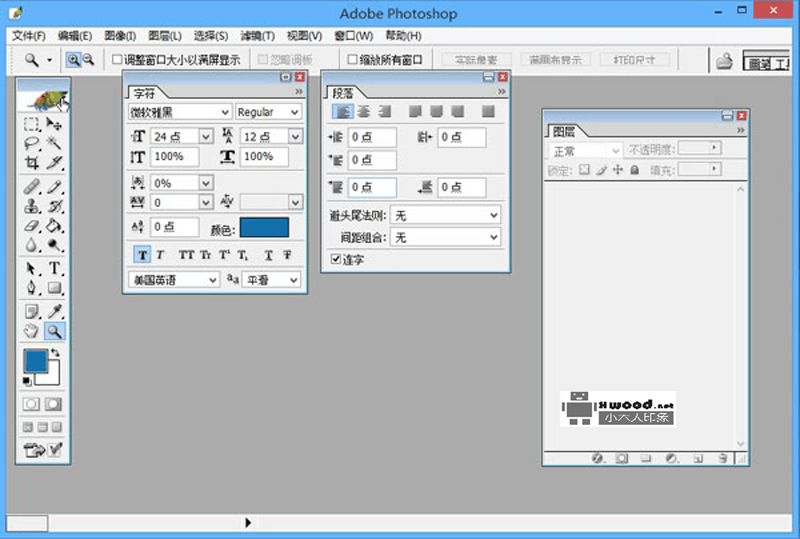Open the 图层(L) menu
800x539 pixels.
165,36
